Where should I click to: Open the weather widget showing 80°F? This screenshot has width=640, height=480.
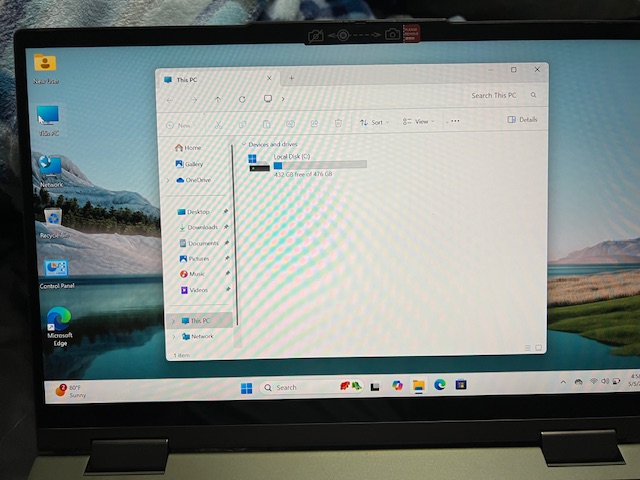(x=70, y=391)
